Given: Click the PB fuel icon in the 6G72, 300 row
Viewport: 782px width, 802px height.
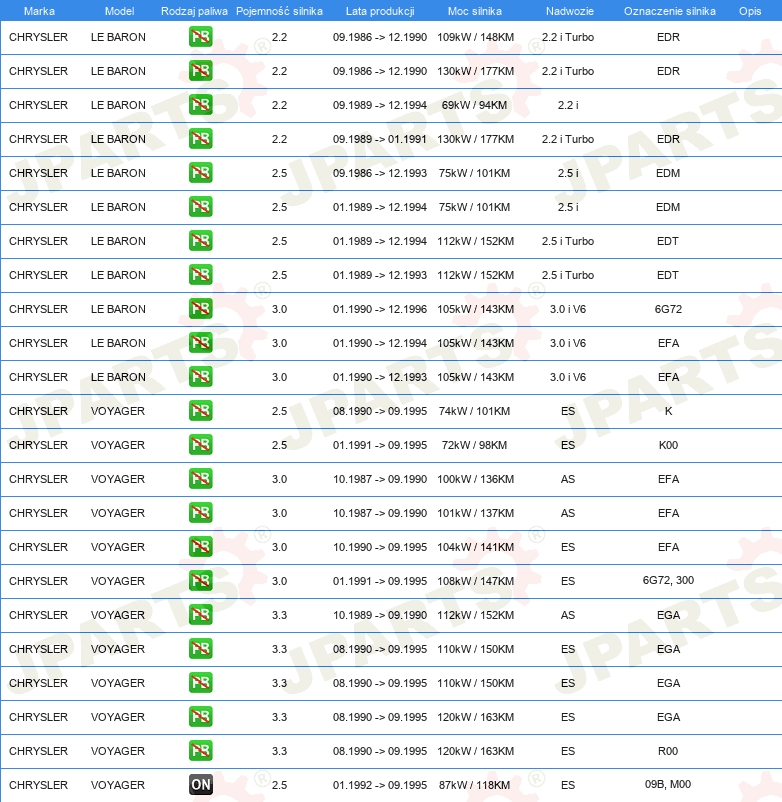Looking at the screenshot, I should 201,581.
